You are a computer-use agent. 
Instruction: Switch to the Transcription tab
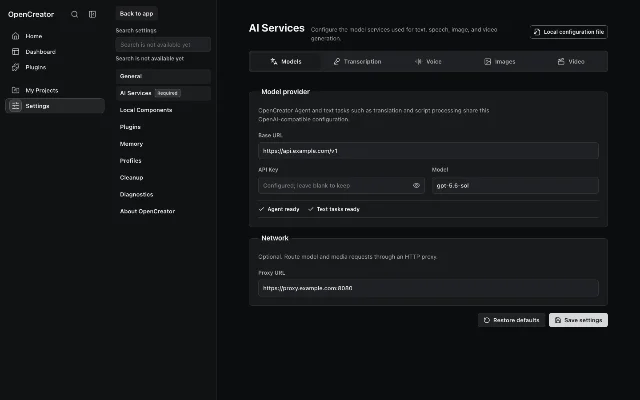357,61
